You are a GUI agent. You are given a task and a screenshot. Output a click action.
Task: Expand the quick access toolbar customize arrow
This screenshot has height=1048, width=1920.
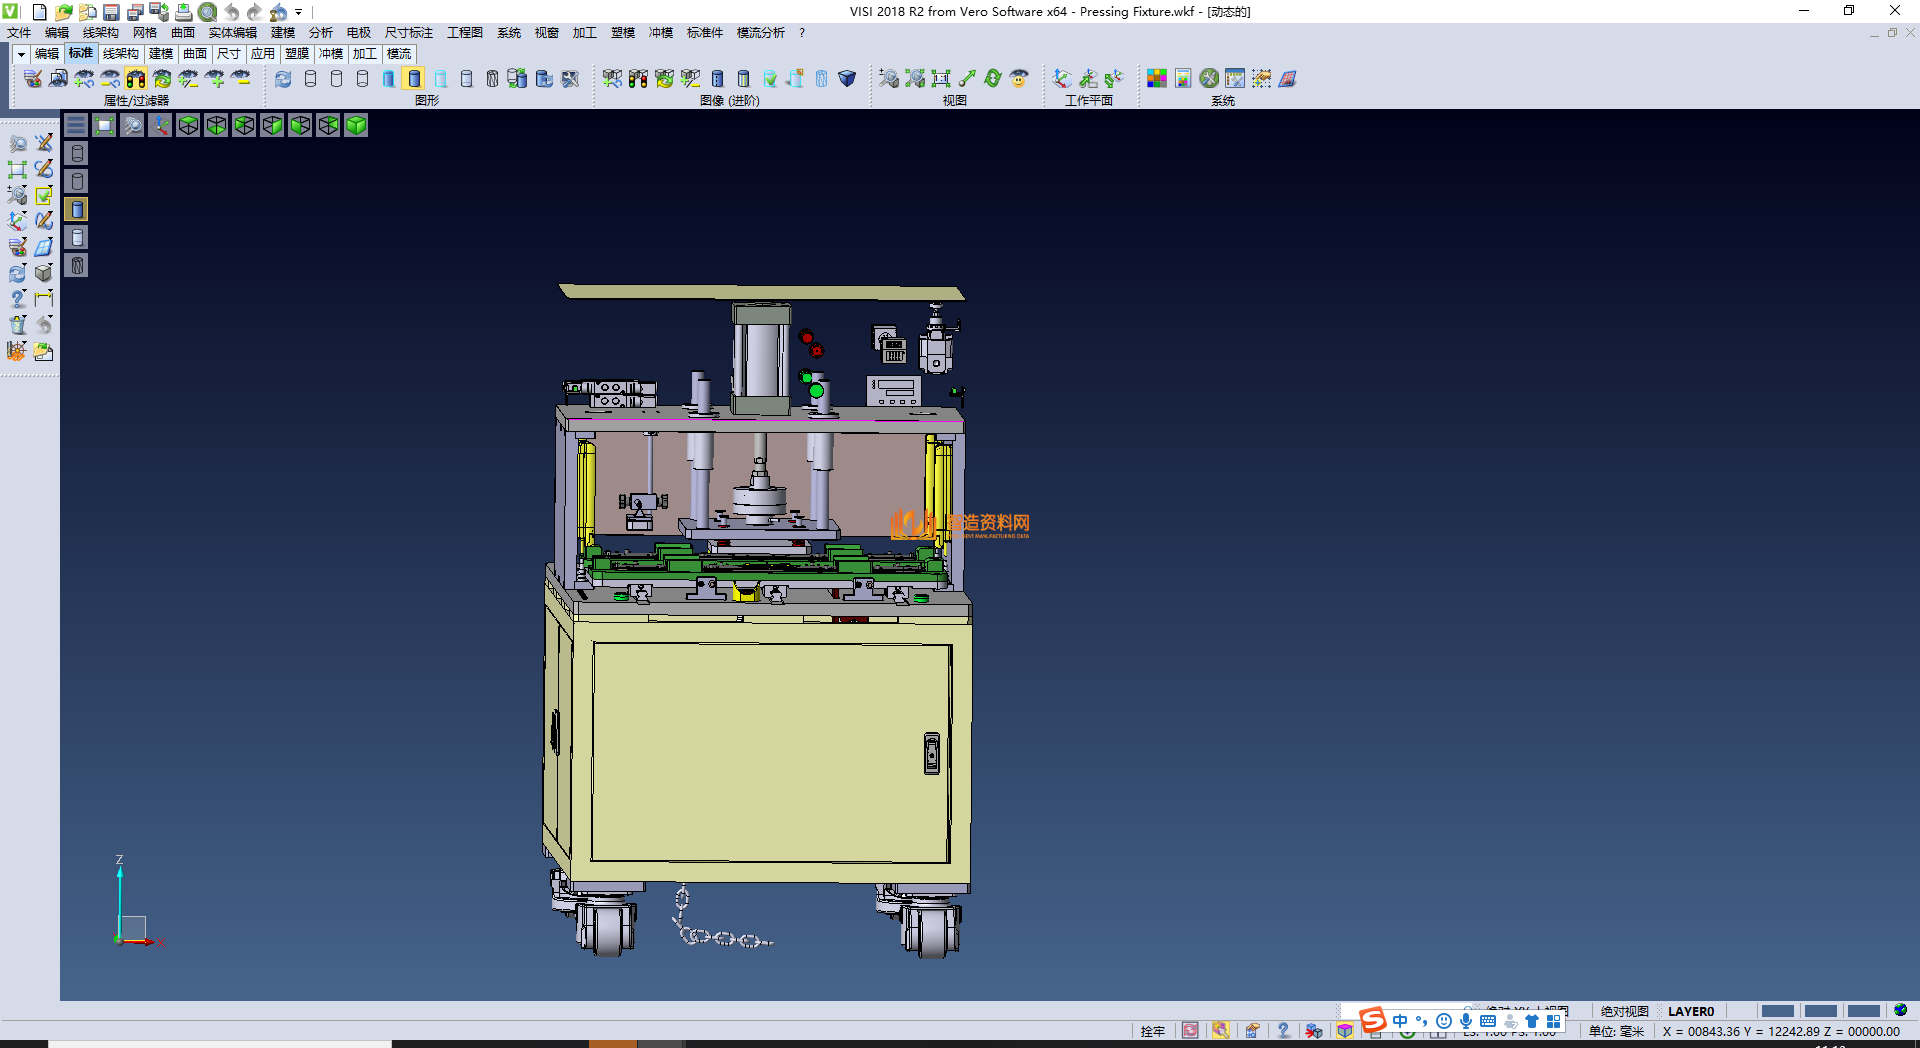[x=298, y=12]
